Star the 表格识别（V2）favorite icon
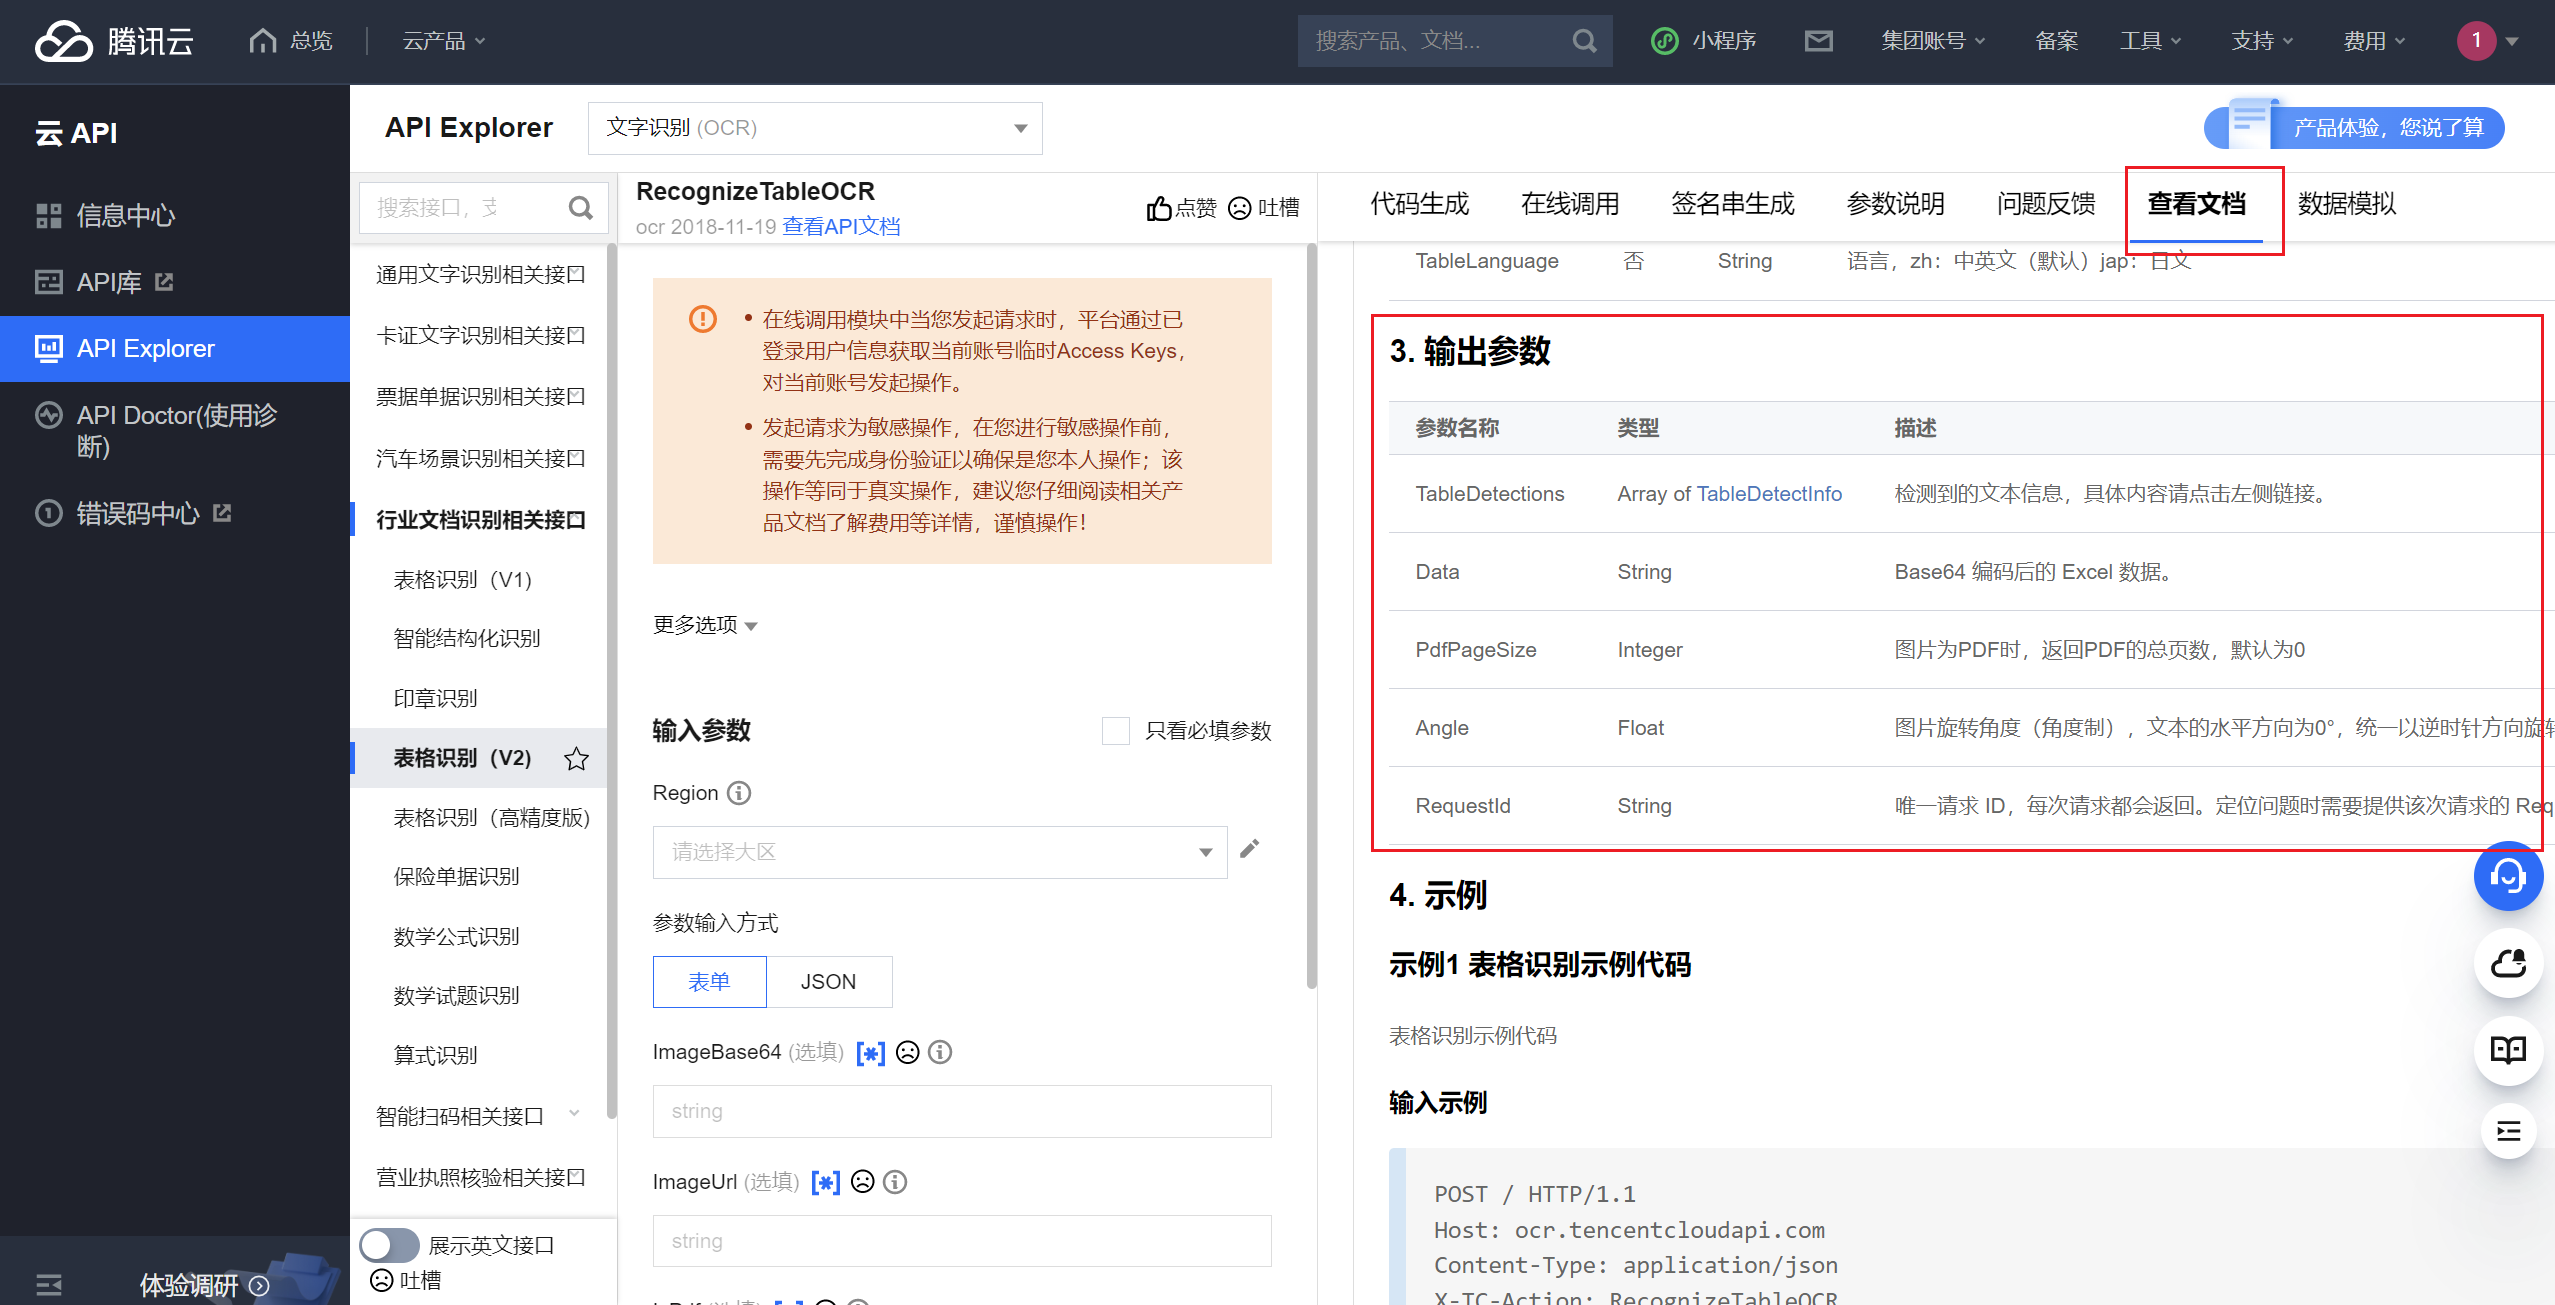Image resolution: width=2555 pixels, height=1305 pixels. [x=577, y=759]
